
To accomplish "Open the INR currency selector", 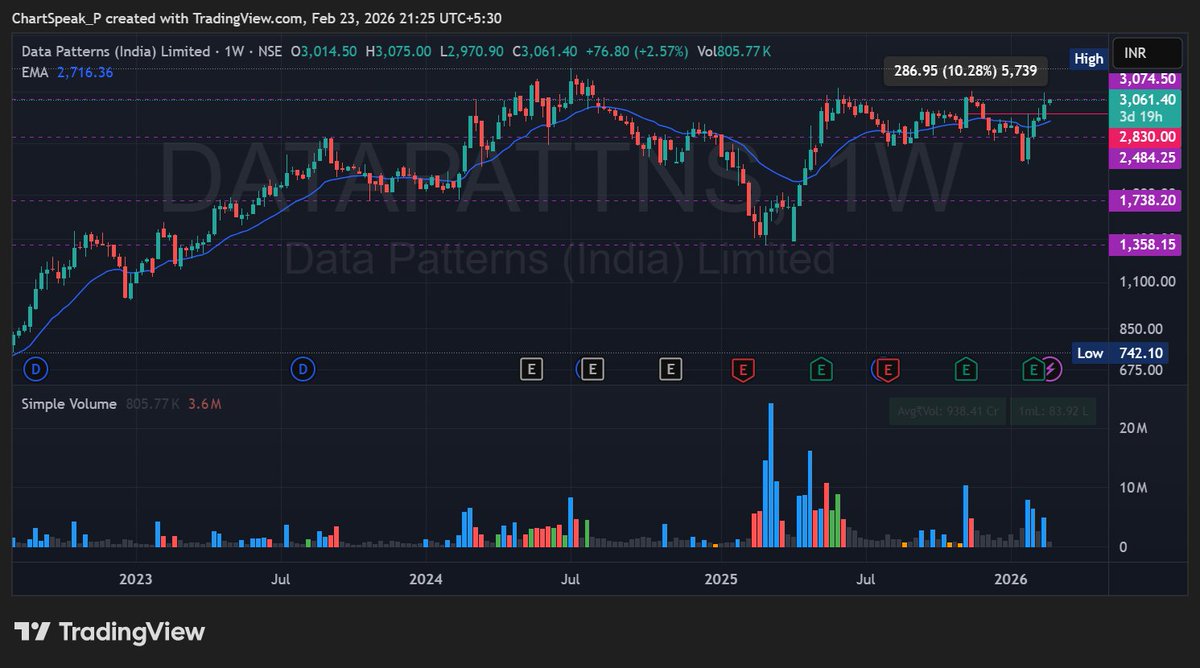I will coord(1146,52).
